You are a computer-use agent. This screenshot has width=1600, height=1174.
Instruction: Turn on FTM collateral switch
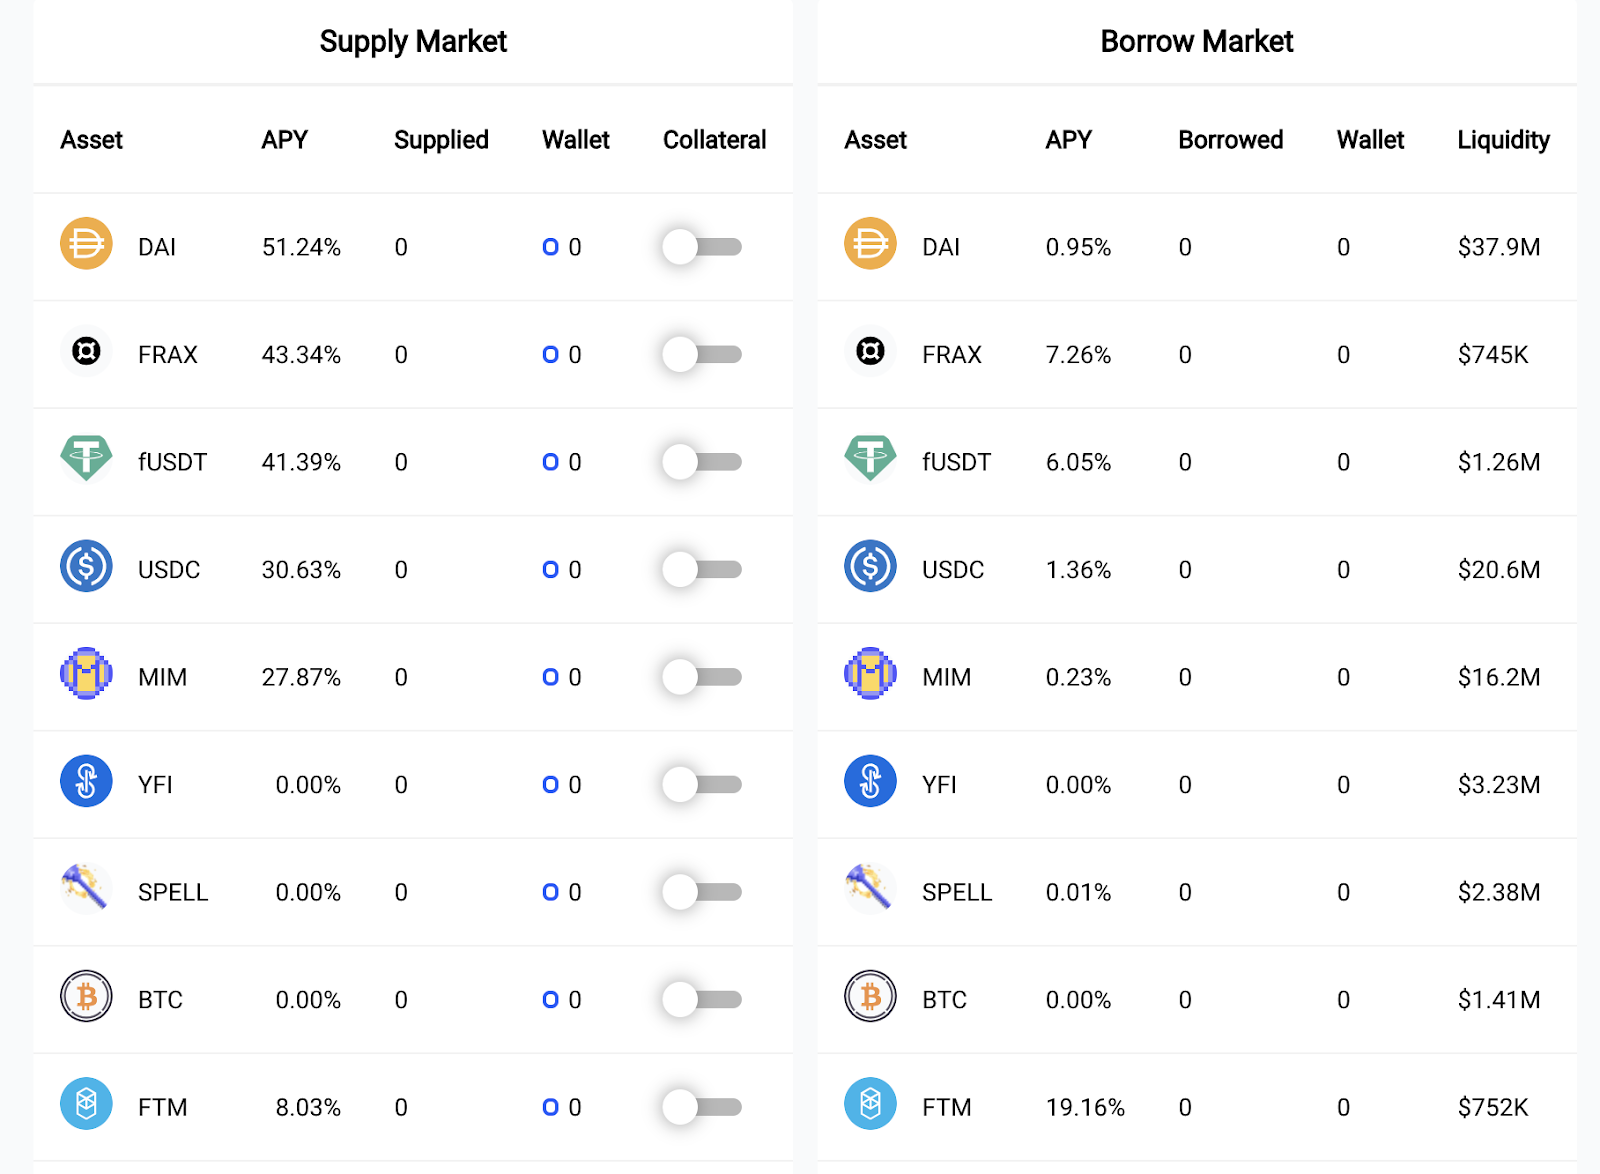click(701, 1107)
